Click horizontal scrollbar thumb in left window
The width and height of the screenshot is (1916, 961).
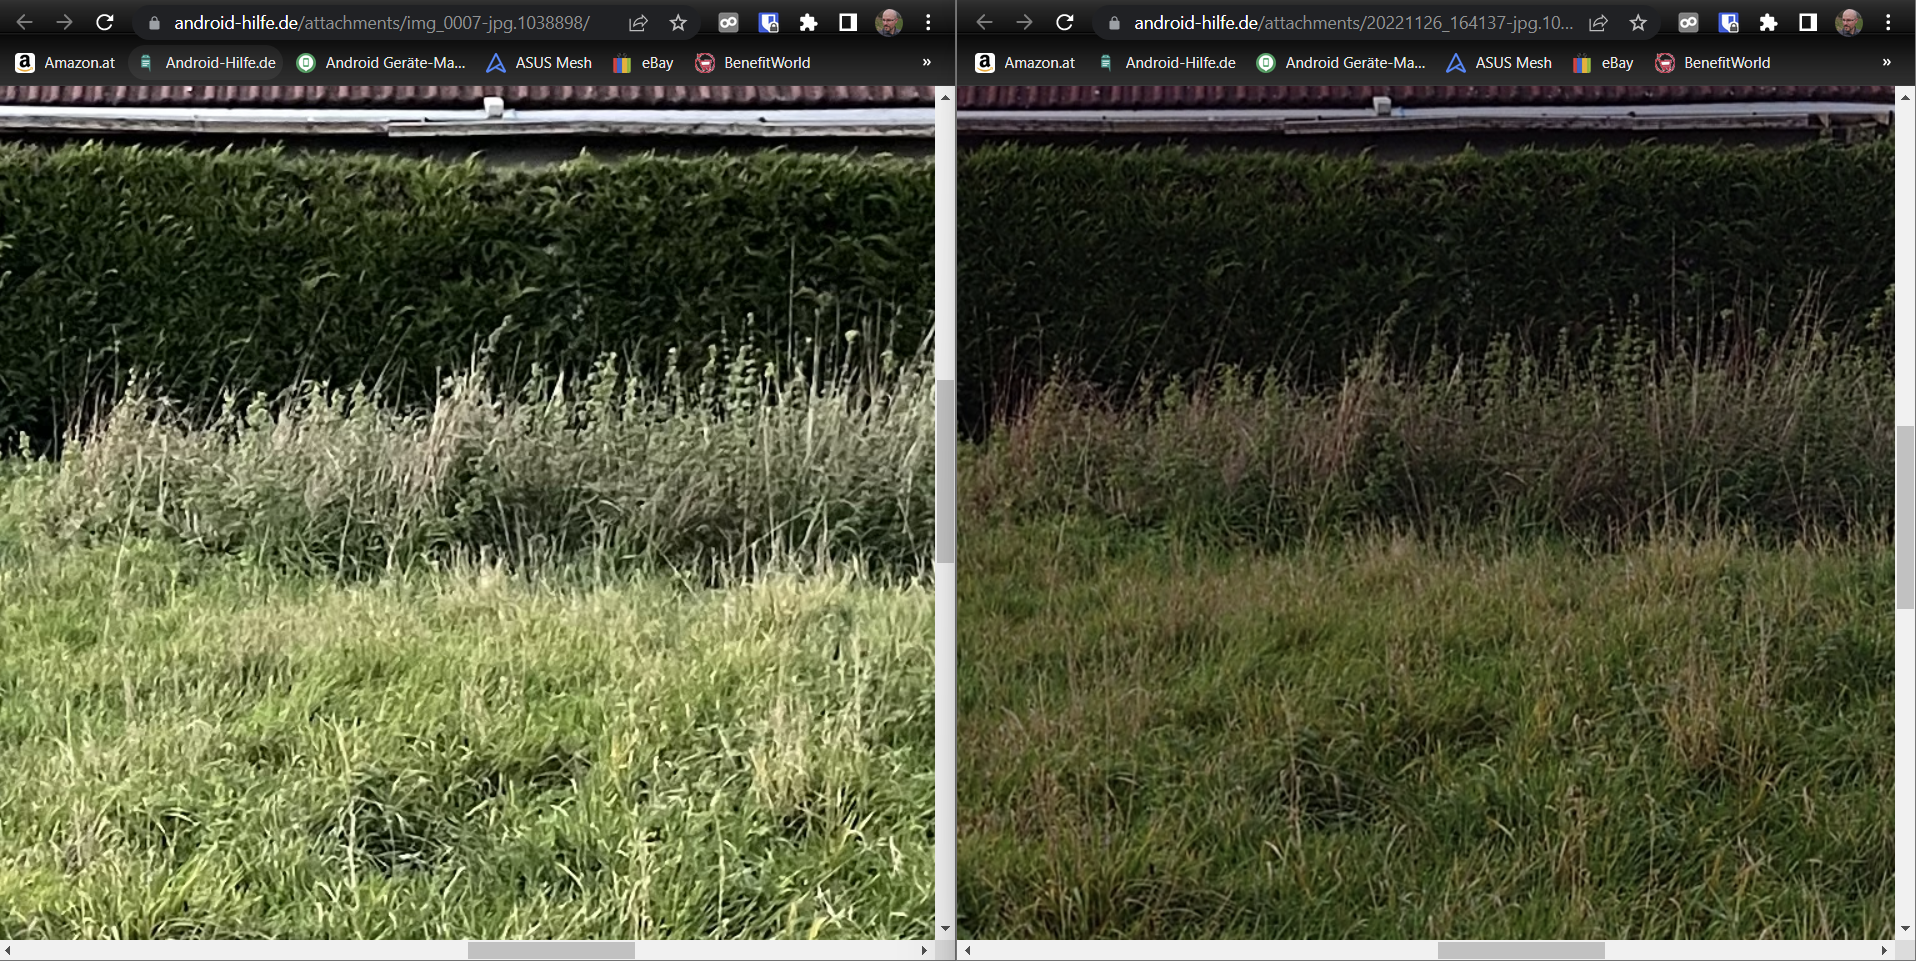(x=551, y=950)
